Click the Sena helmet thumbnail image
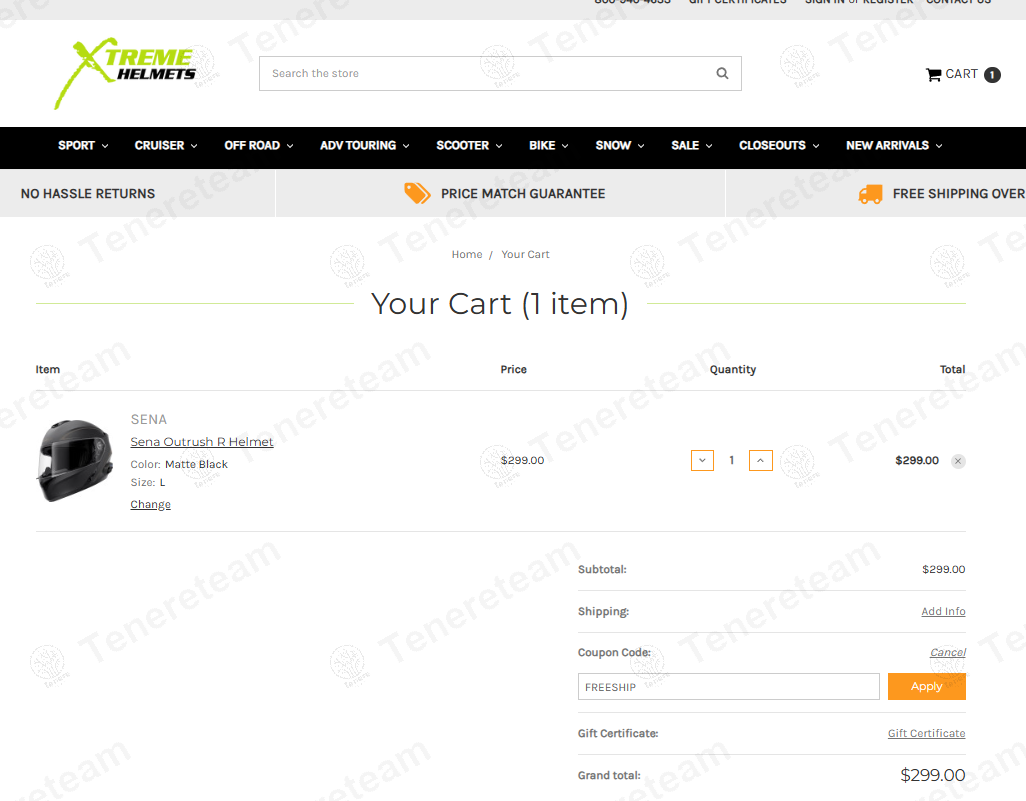Viewport: 1026px width, 801px height. click(75, 461)
